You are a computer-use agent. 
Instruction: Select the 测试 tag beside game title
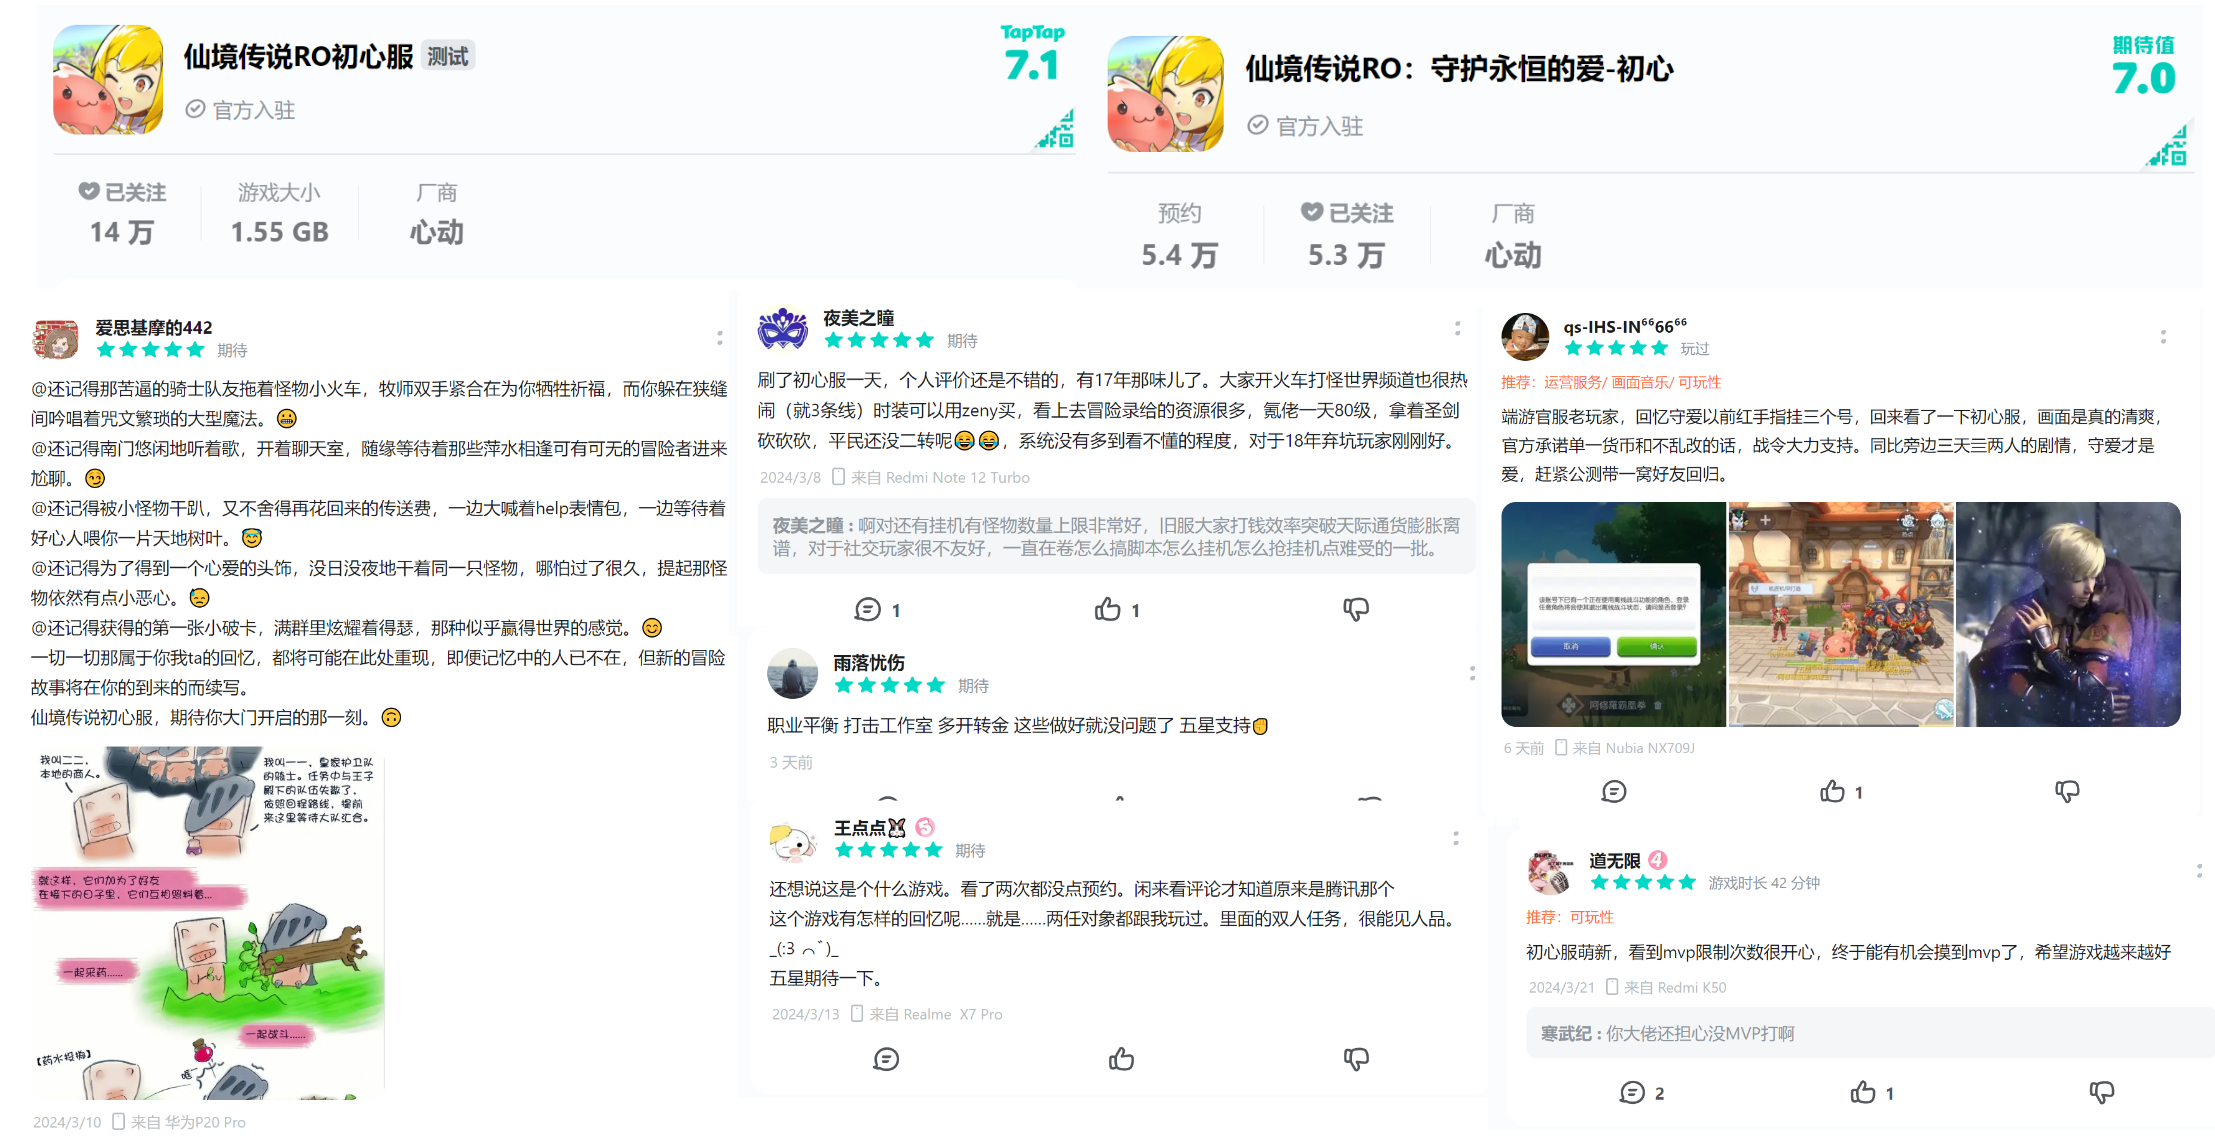coord(447,56)
